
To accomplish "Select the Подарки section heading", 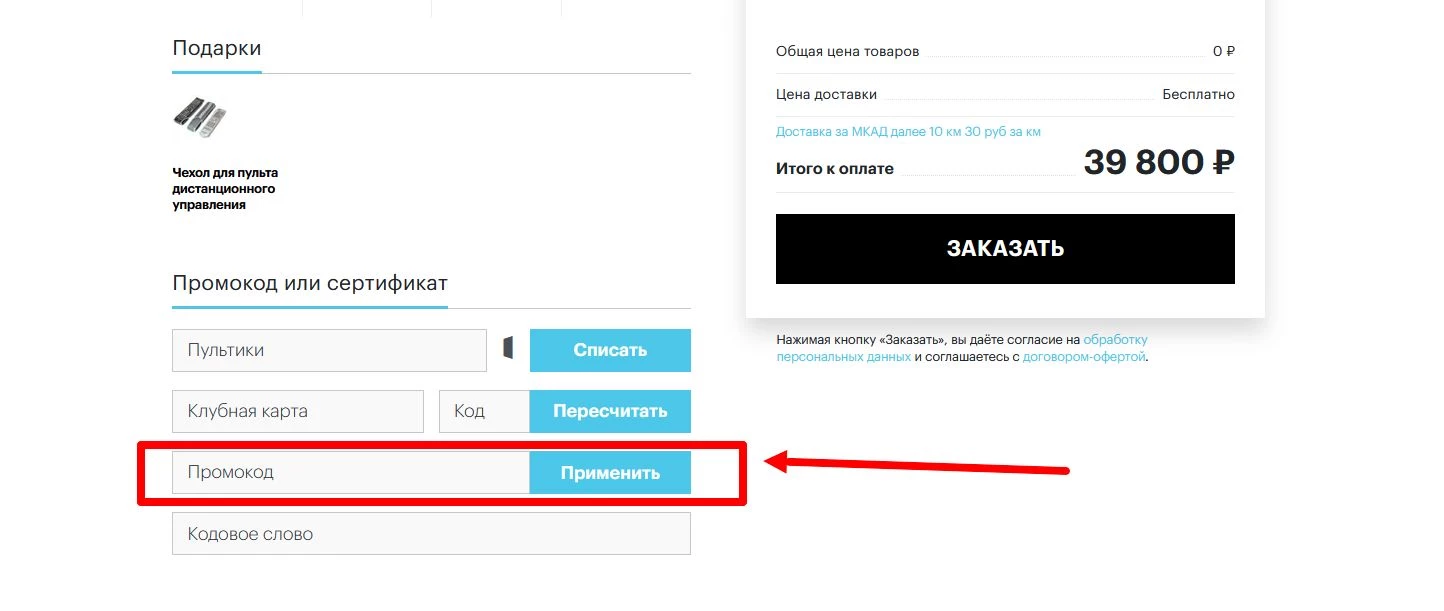I will [217, 48].
